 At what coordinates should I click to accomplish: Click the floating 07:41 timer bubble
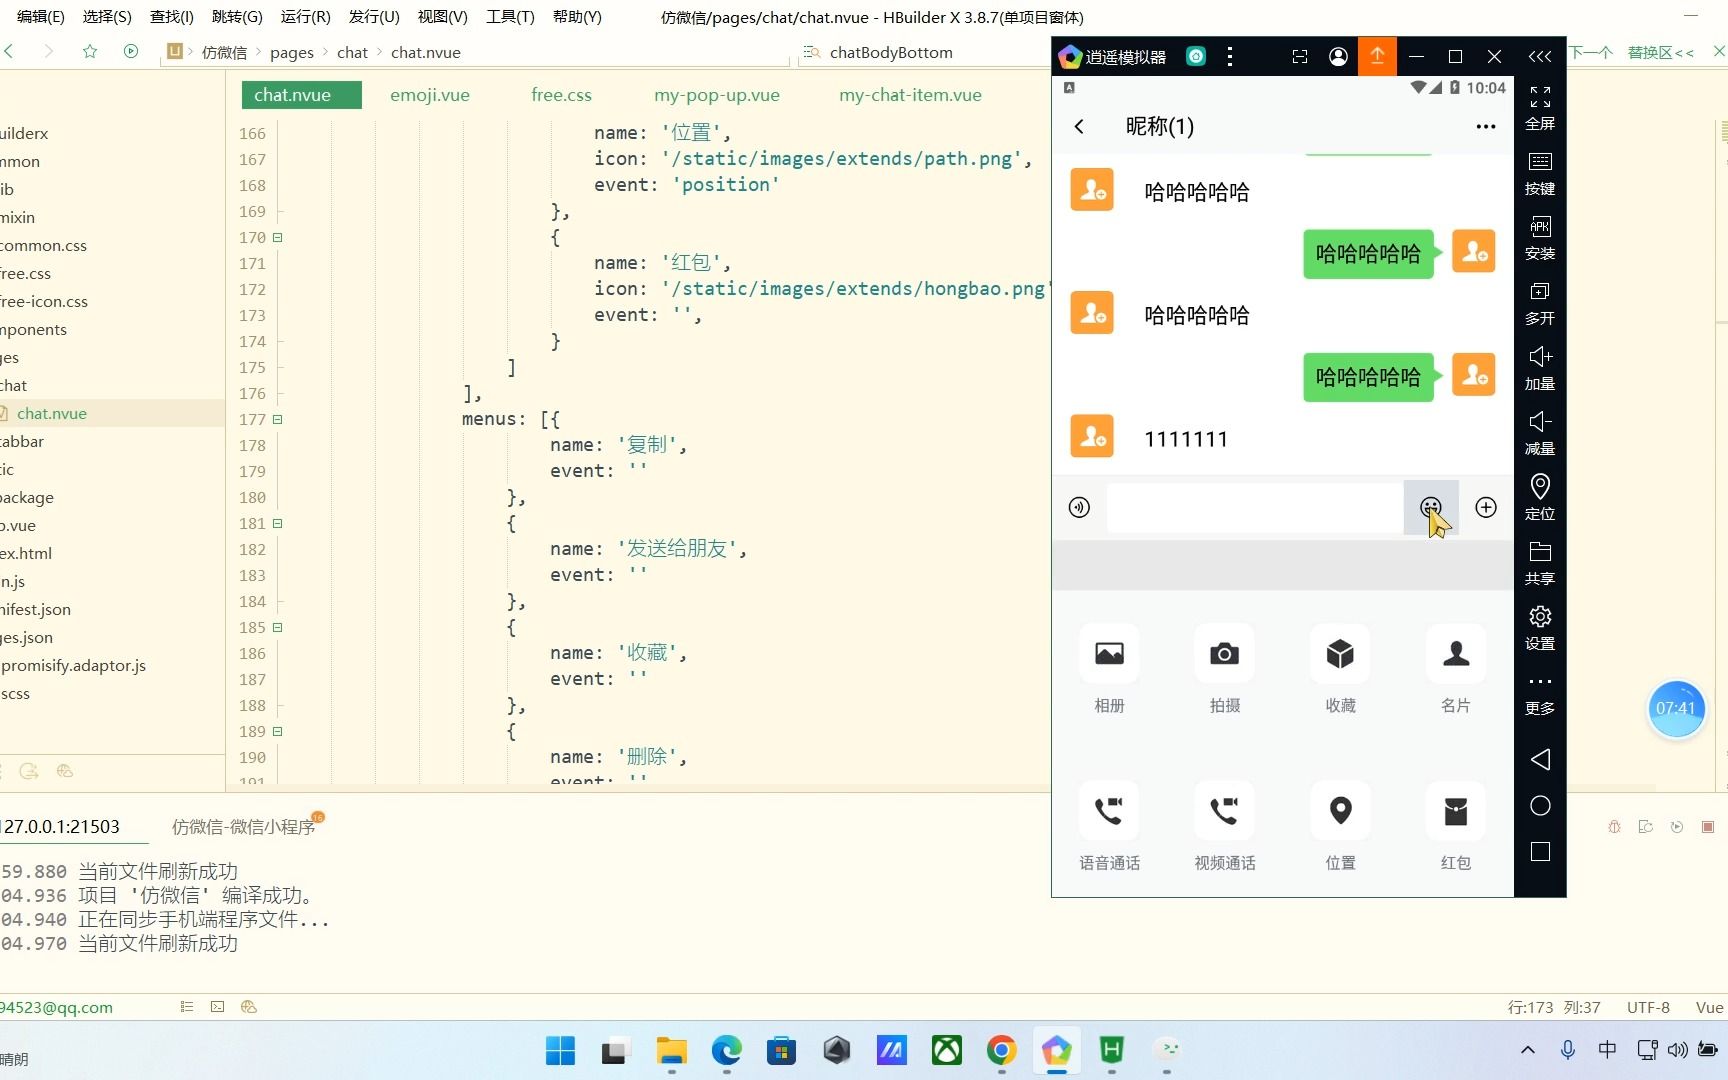pyautogui.click(x=1676, y=709)
